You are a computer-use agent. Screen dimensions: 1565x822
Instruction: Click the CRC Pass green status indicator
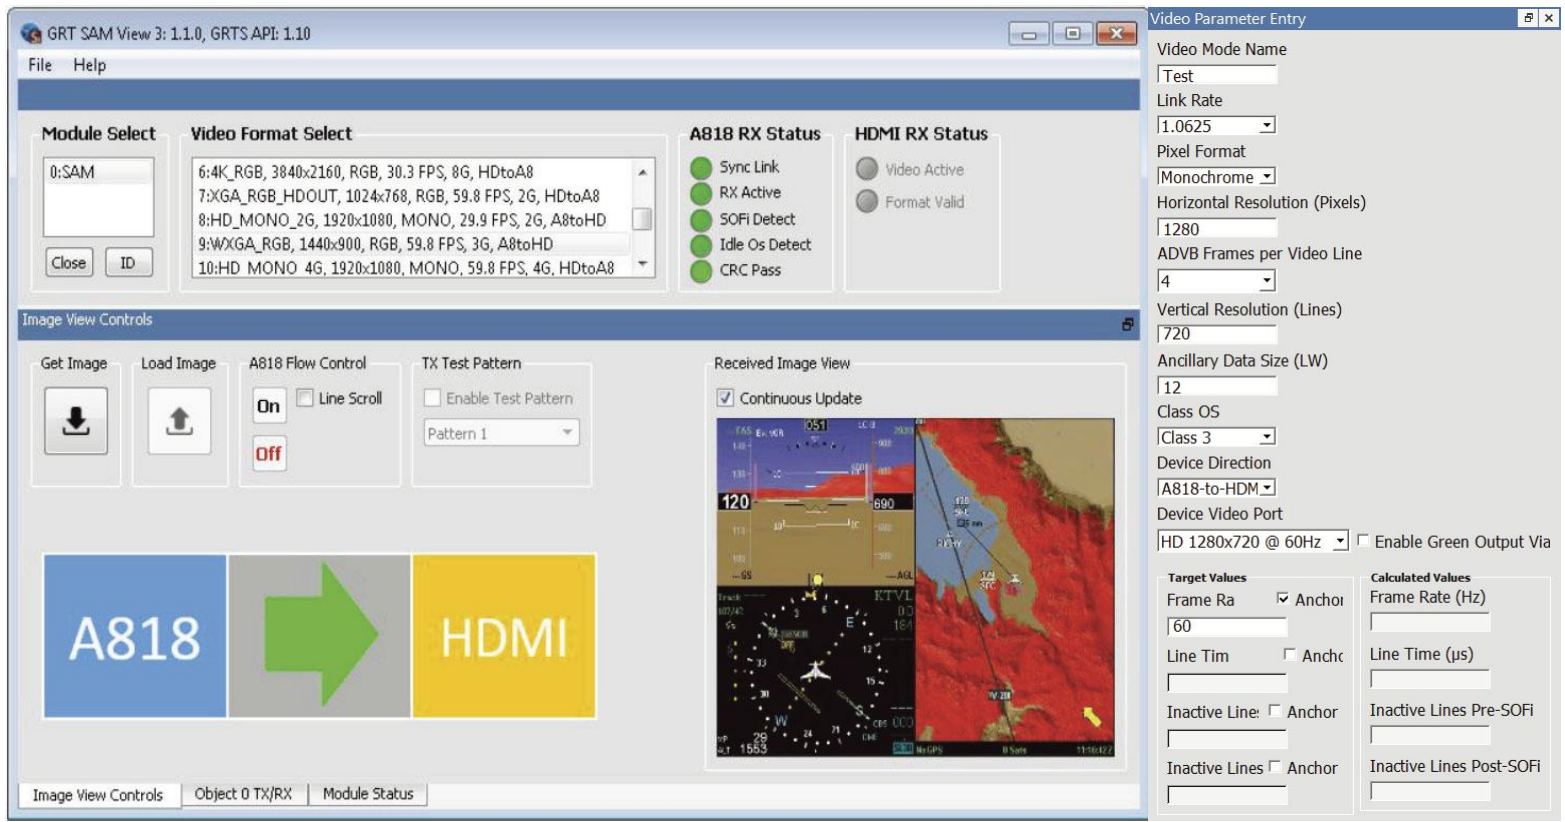pos(701,271)
